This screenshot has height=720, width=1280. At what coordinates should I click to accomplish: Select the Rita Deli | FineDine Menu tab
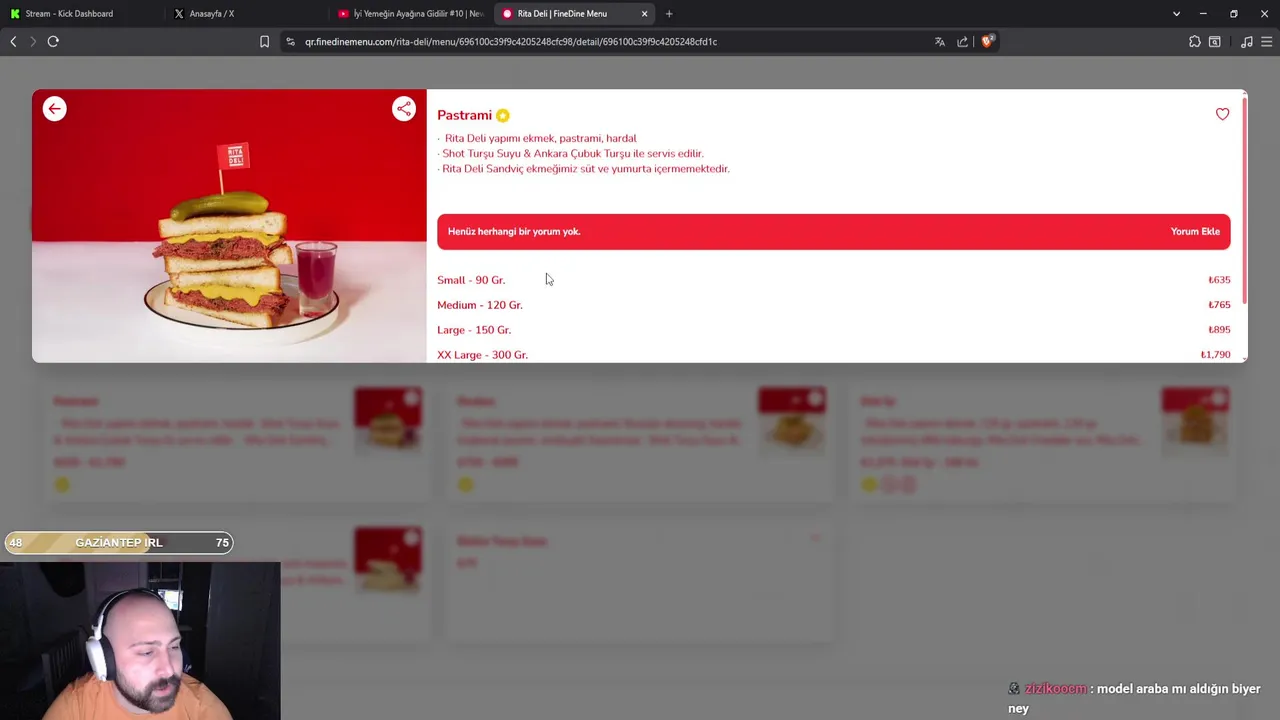click(574, 14)
